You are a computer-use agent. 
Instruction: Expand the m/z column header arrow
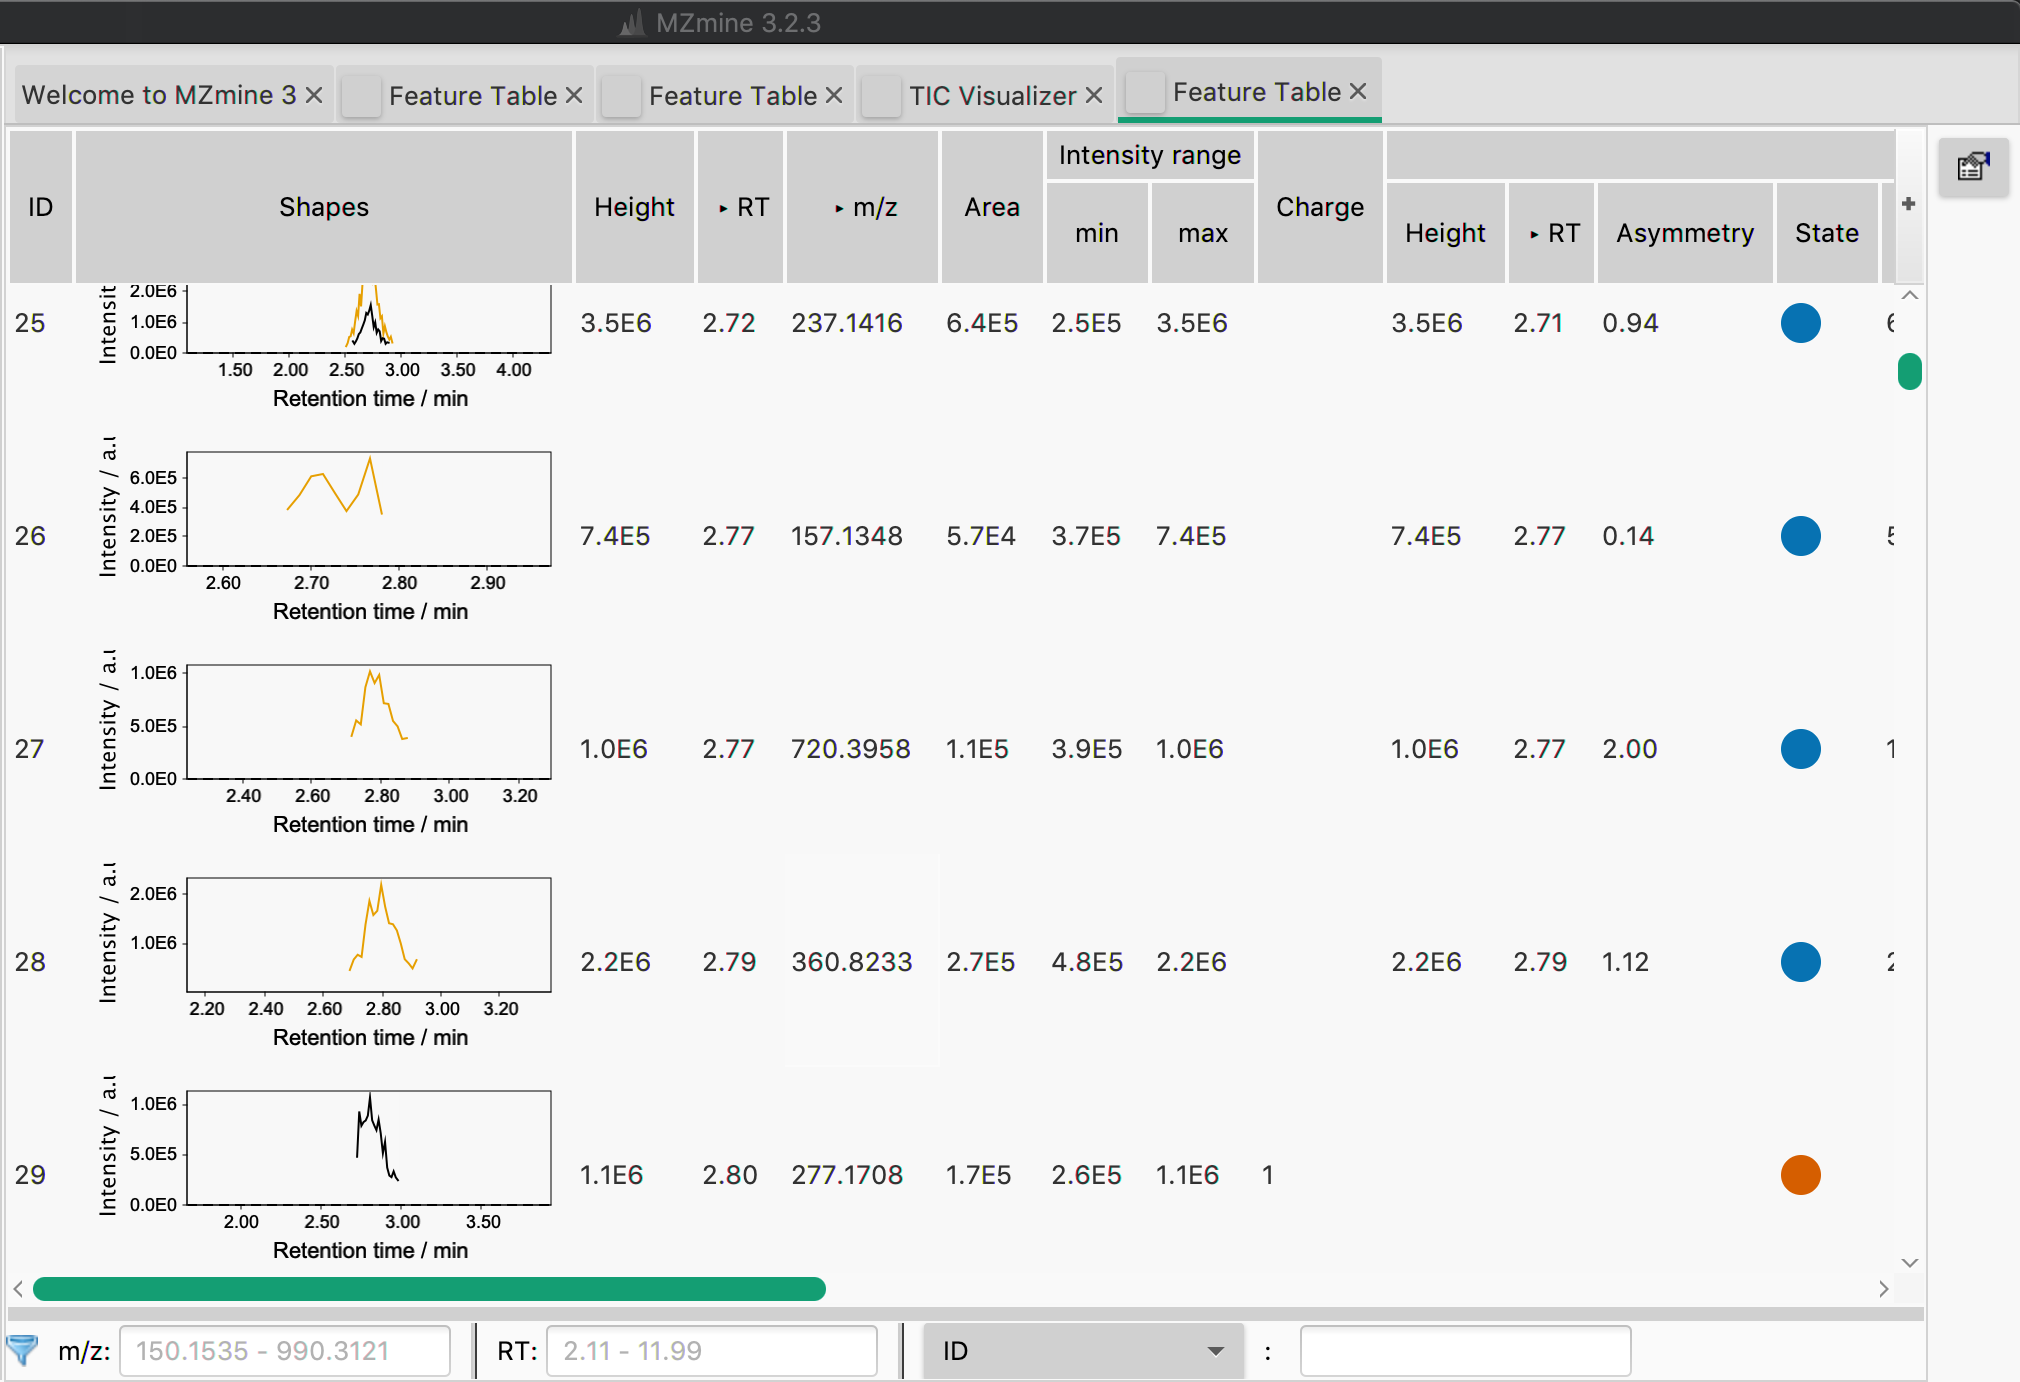[839, 208]
